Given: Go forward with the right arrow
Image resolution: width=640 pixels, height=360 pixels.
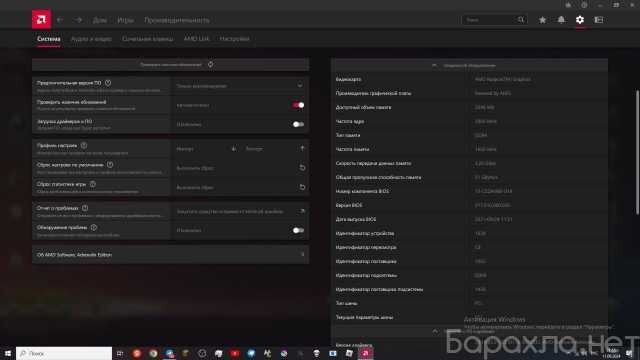Looking at the screenshot, I should [x=78, y=20].
